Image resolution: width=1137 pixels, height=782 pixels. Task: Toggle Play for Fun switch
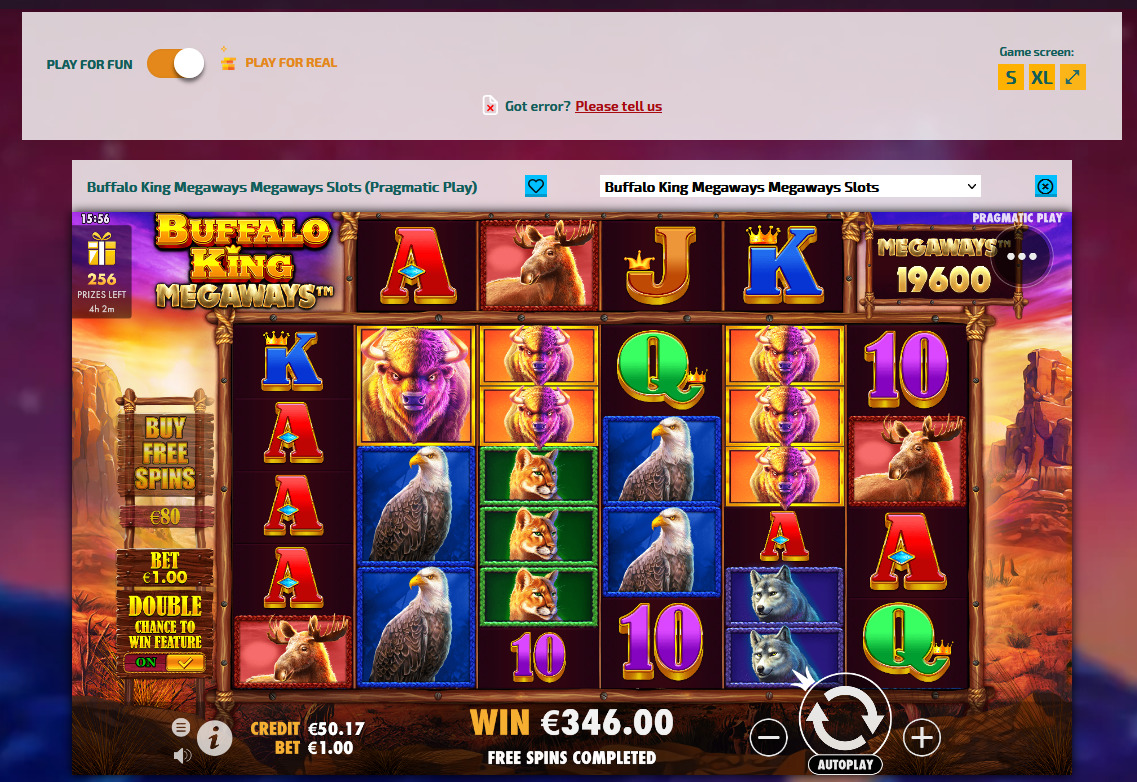coord(175,63)
